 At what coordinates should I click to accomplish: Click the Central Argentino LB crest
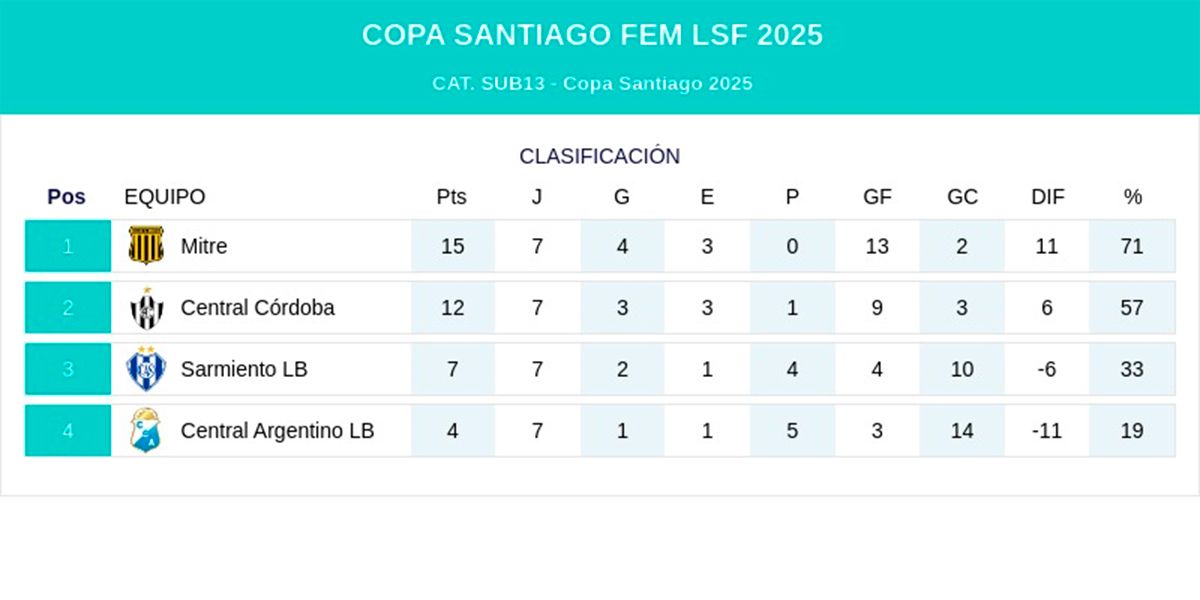coord(146,431)
